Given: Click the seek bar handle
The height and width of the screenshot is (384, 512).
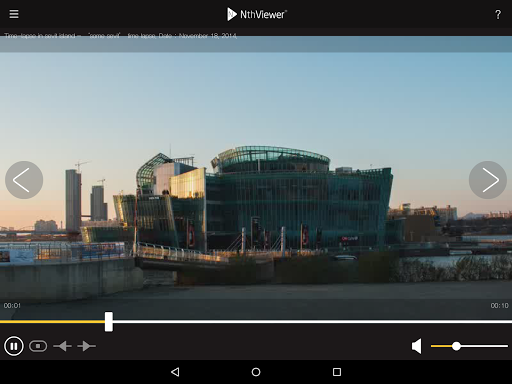Looking at the screenshot, I should pyautogui.click(x=109, y=322).
